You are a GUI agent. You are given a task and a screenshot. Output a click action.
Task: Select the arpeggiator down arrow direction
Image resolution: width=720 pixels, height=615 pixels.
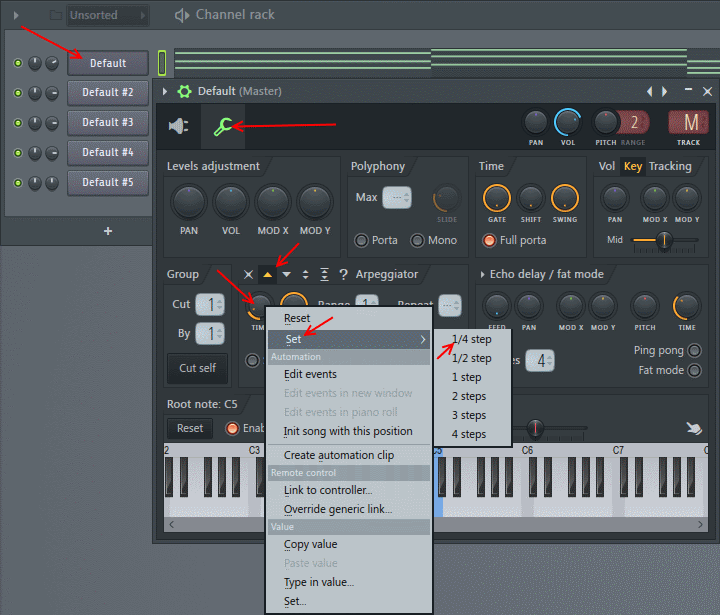point(287,274)
